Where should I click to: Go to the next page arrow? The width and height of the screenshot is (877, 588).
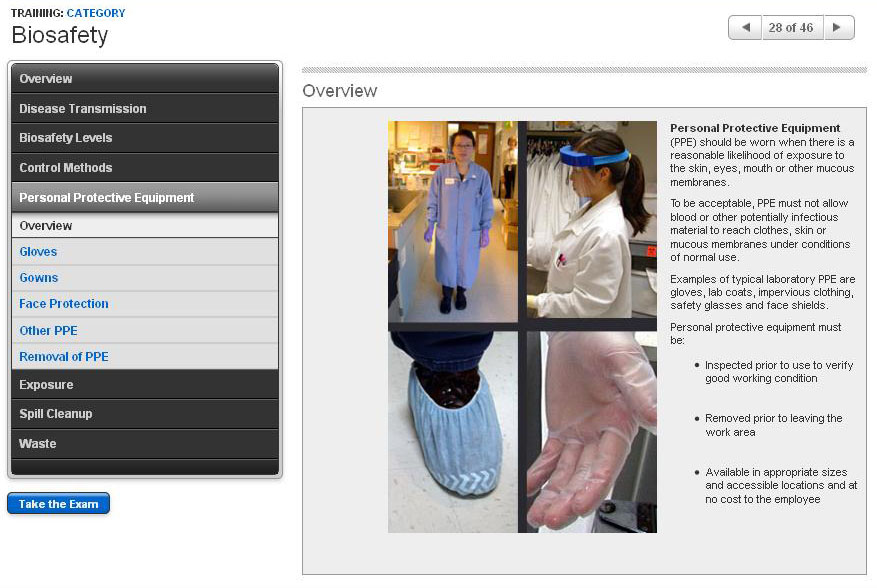point(839,28)
